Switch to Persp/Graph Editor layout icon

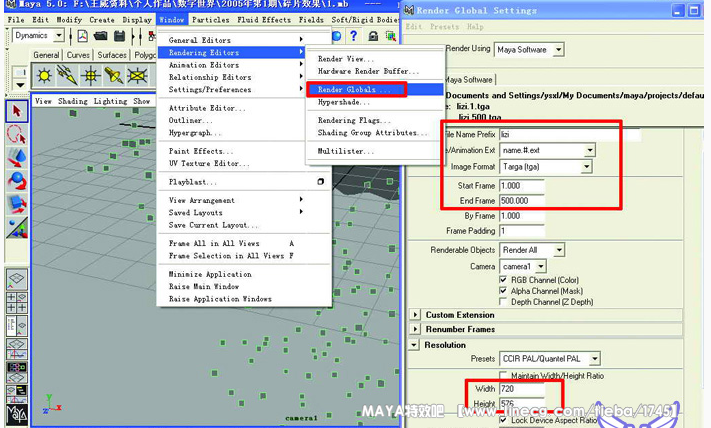[x=17, y=349]
